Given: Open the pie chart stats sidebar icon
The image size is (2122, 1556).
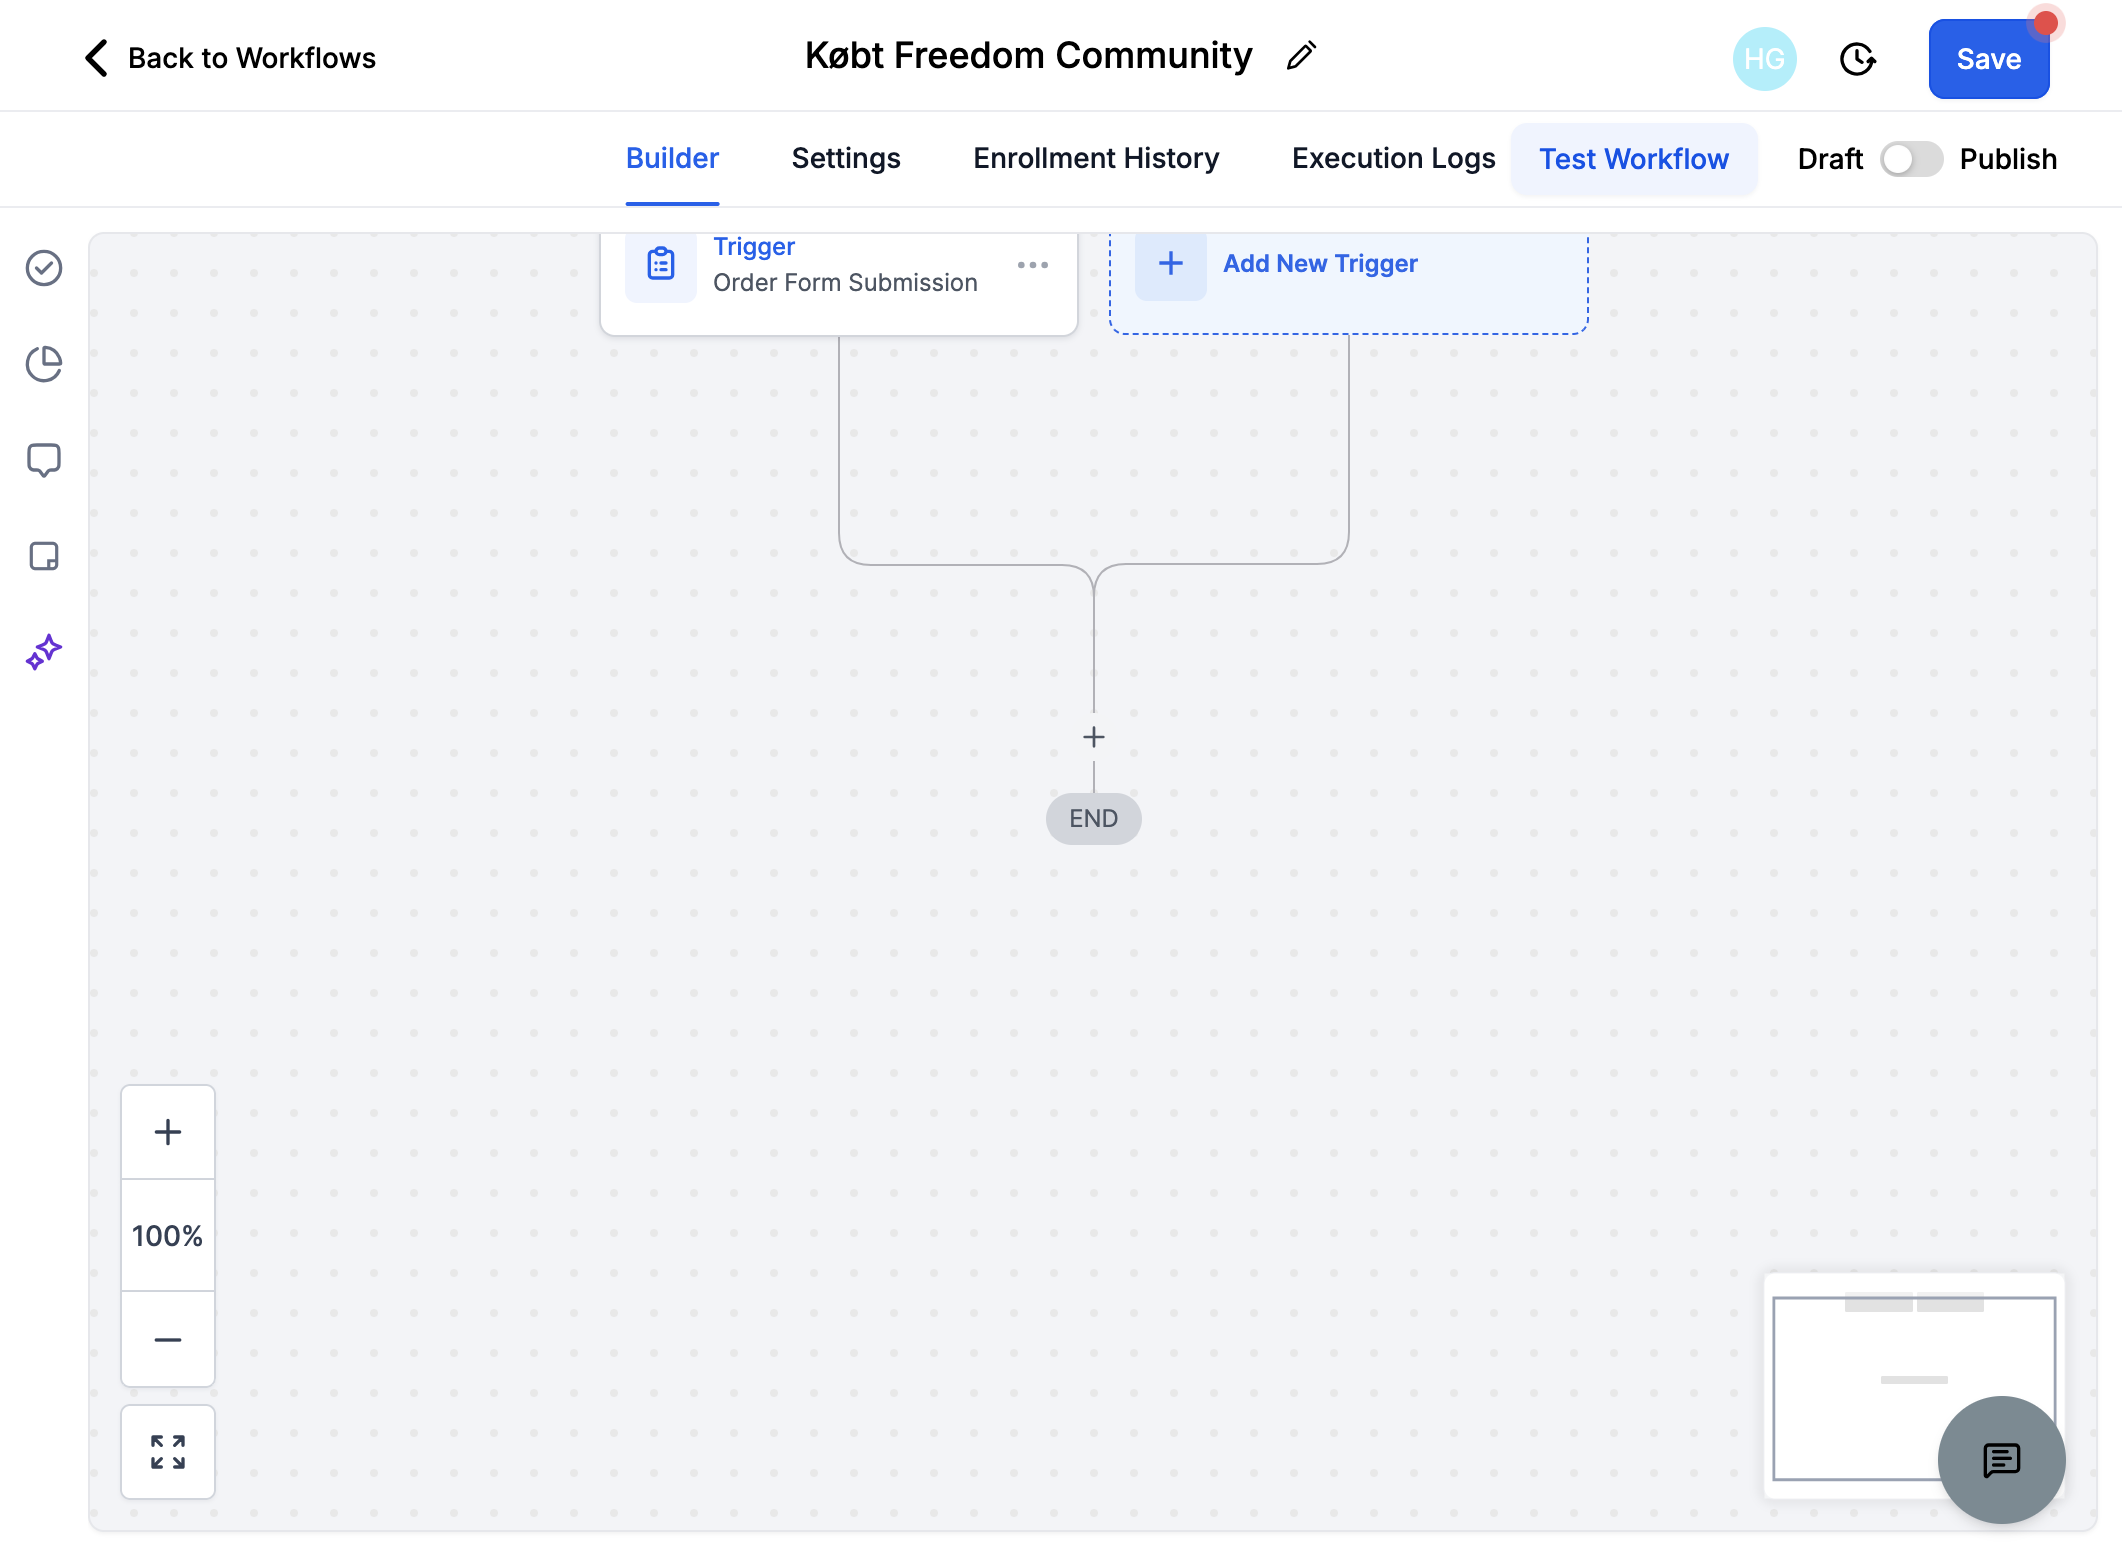Looking at the screenshot, I should (44, 364).
